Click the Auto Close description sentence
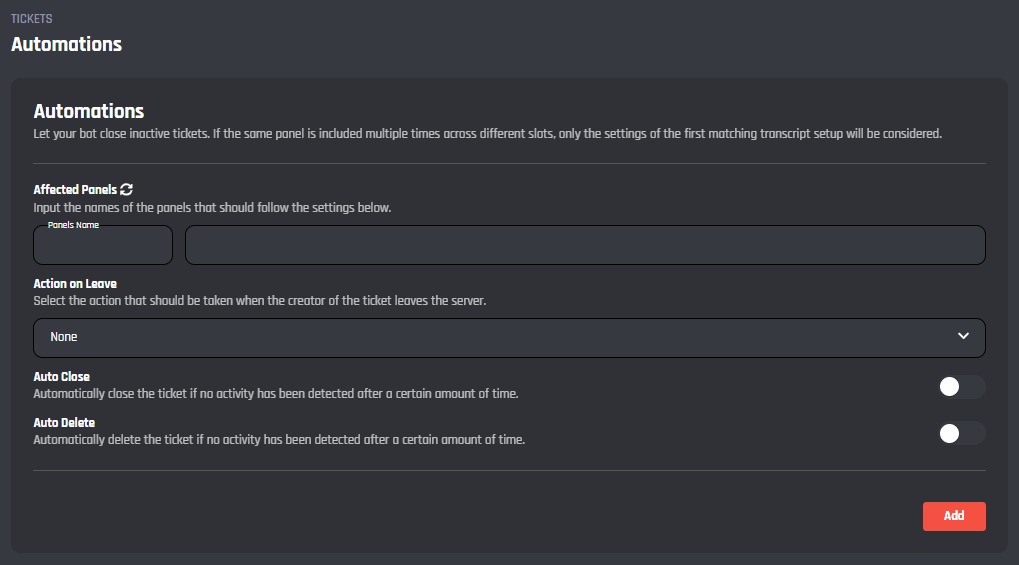 tap(276, 394)
